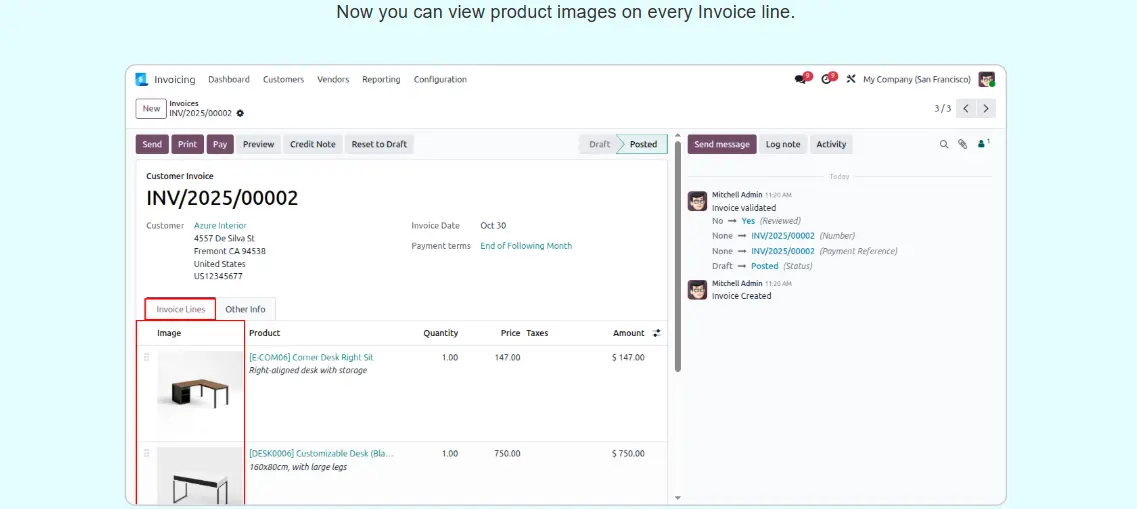Screen dimensions: 1137x509
Task: Click the paperclip attachments icon
Action: [x=963, y=144]
